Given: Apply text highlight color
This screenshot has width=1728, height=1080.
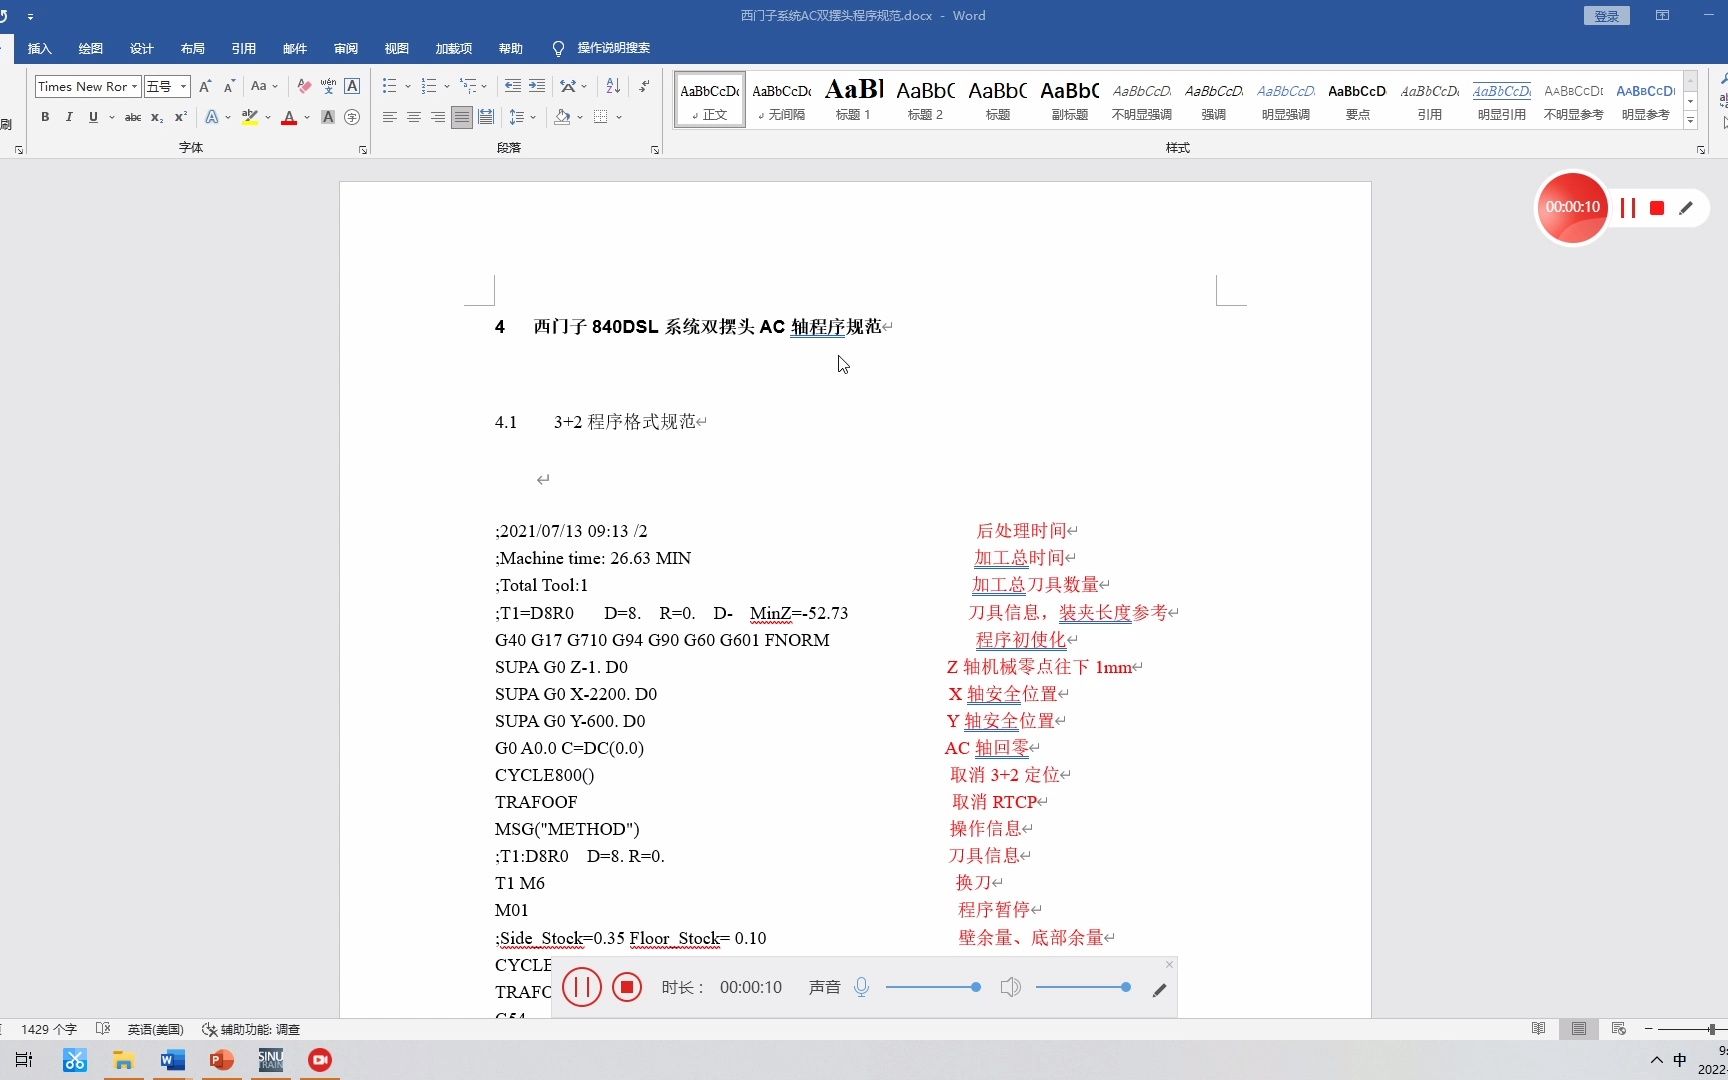Looking at the screenshot, I should [x=250, y=117].
